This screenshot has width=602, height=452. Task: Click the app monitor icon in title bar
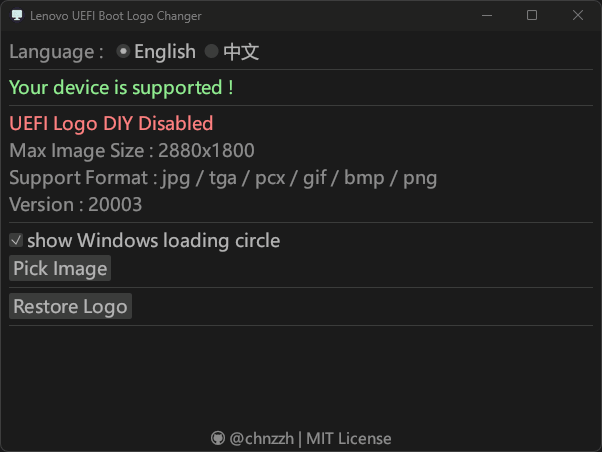pos(17,15)
